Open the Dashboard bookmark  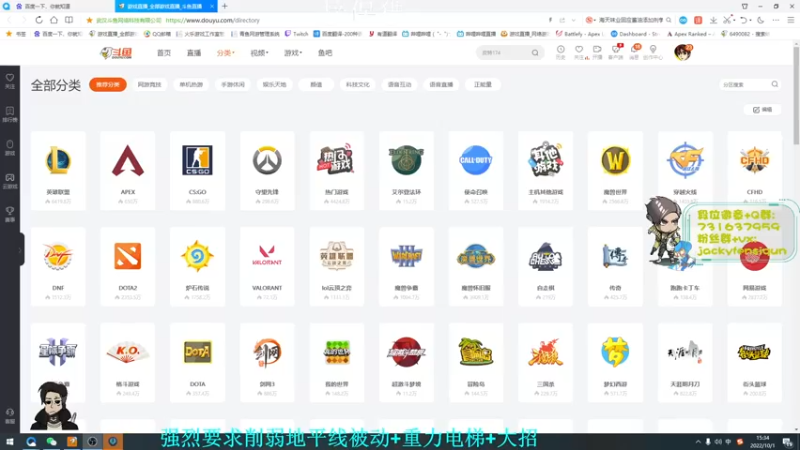click(636, 34)
